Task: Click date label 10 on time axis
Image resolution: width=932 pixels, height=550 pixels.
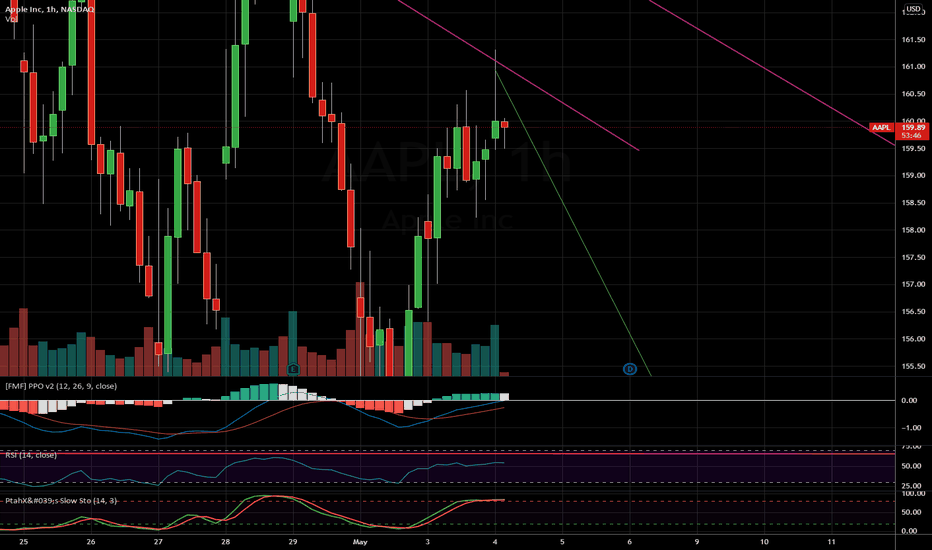Action: [x=764, y=542]
